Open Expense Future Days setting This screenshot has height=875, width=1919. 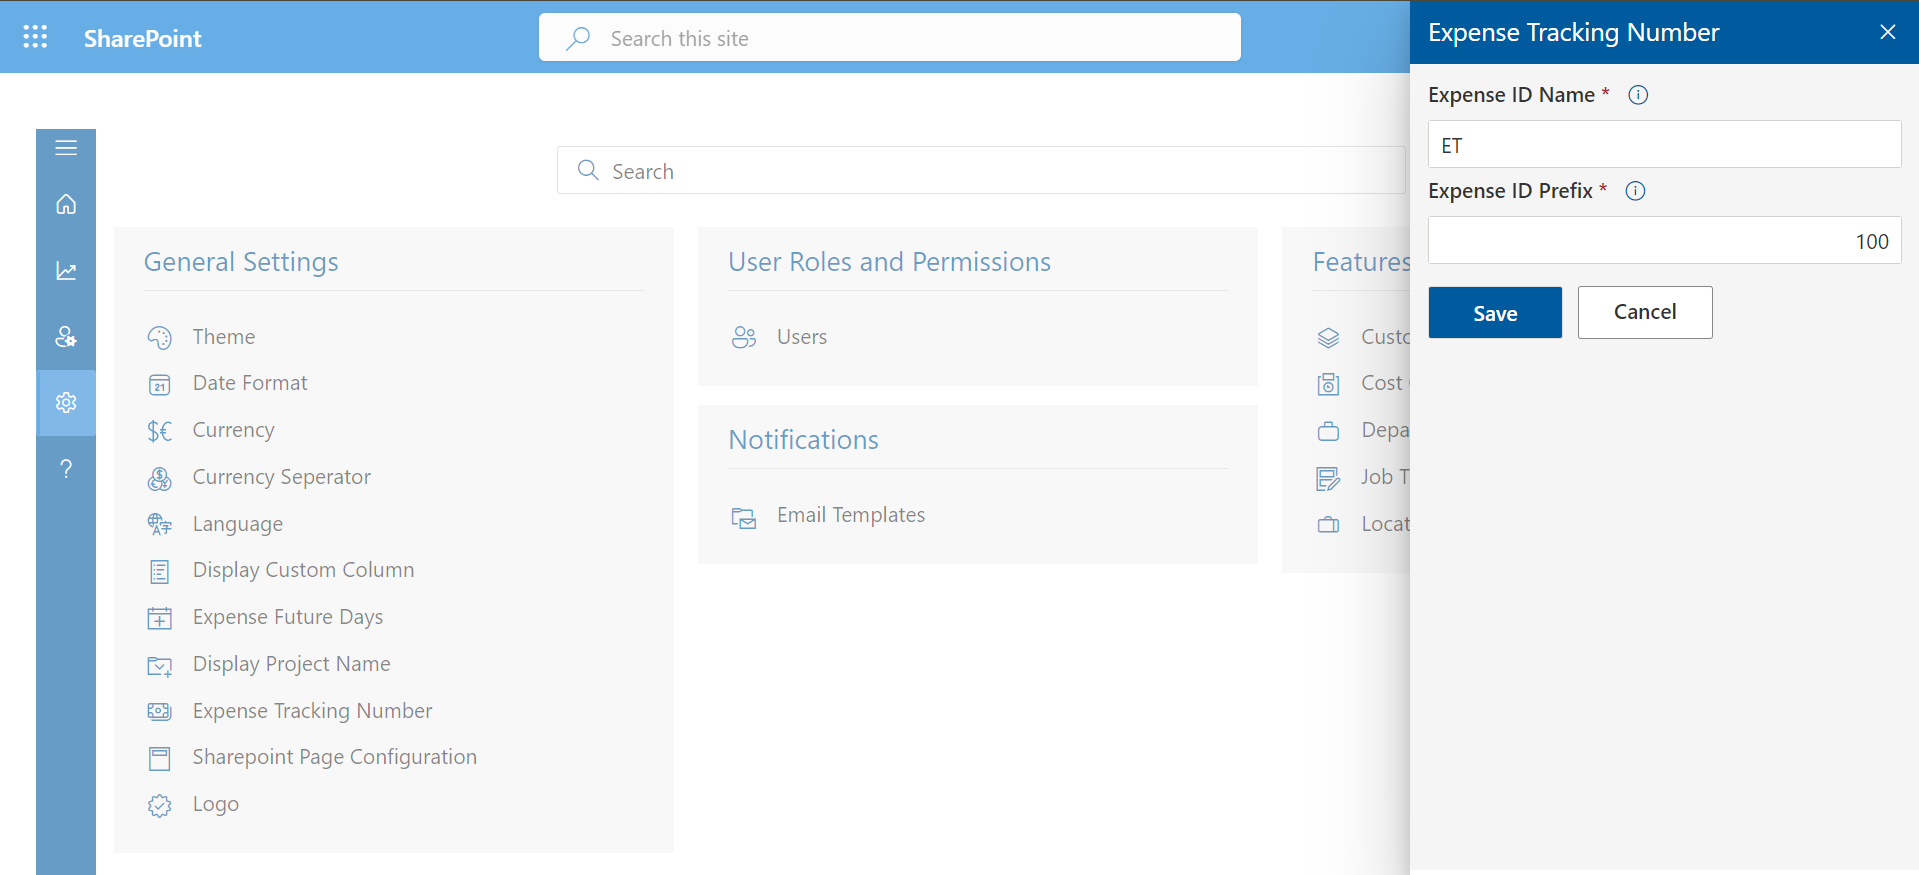point(288,617)
